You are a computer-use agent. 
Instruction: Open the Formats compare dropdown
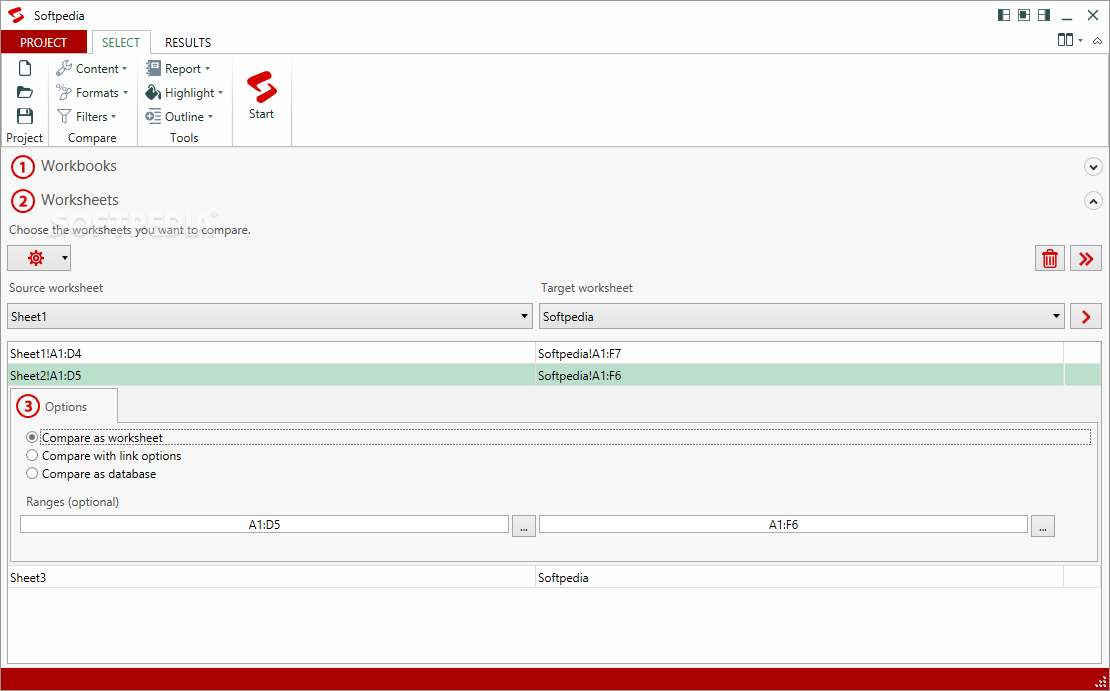tap(92, 93)
